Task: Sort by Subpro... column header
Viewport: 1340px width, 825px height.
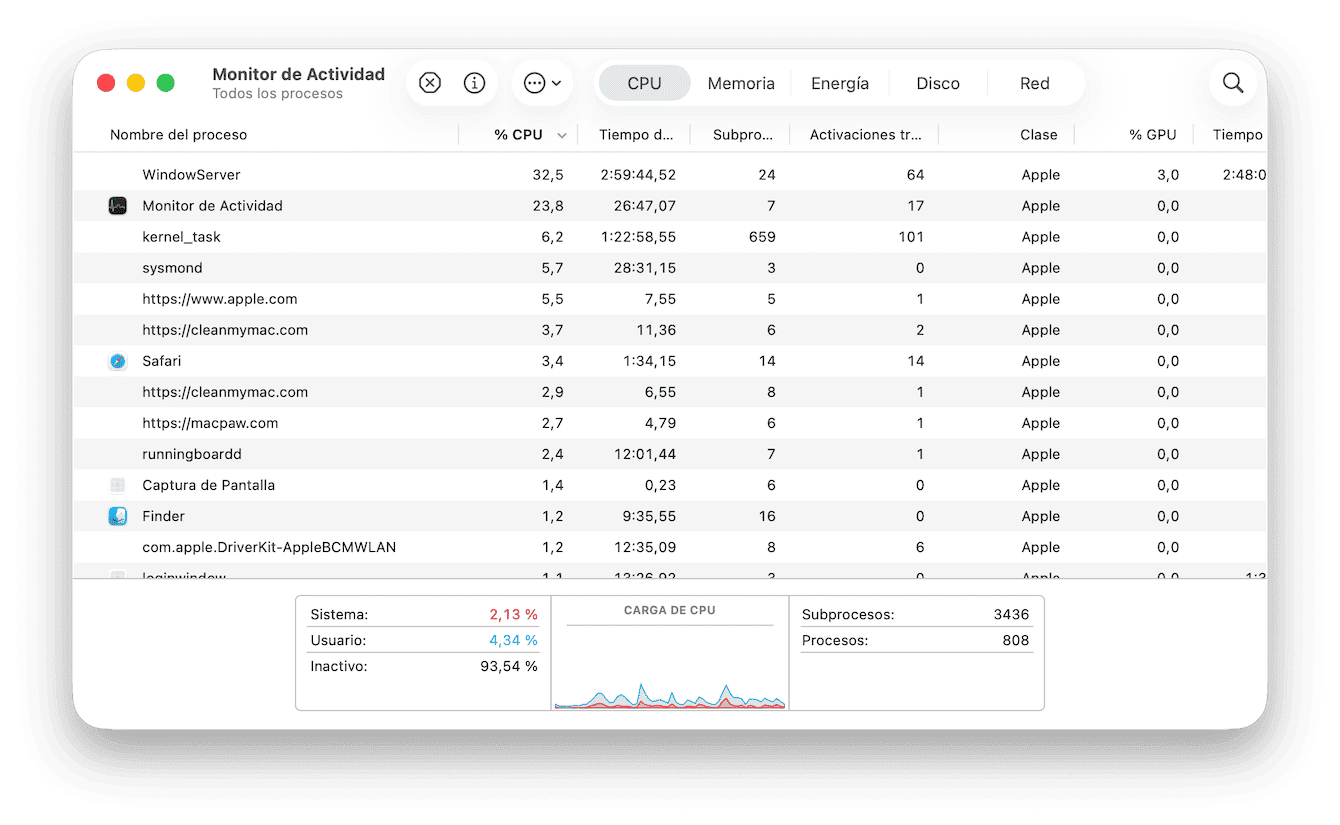Action: click(743, 135)
